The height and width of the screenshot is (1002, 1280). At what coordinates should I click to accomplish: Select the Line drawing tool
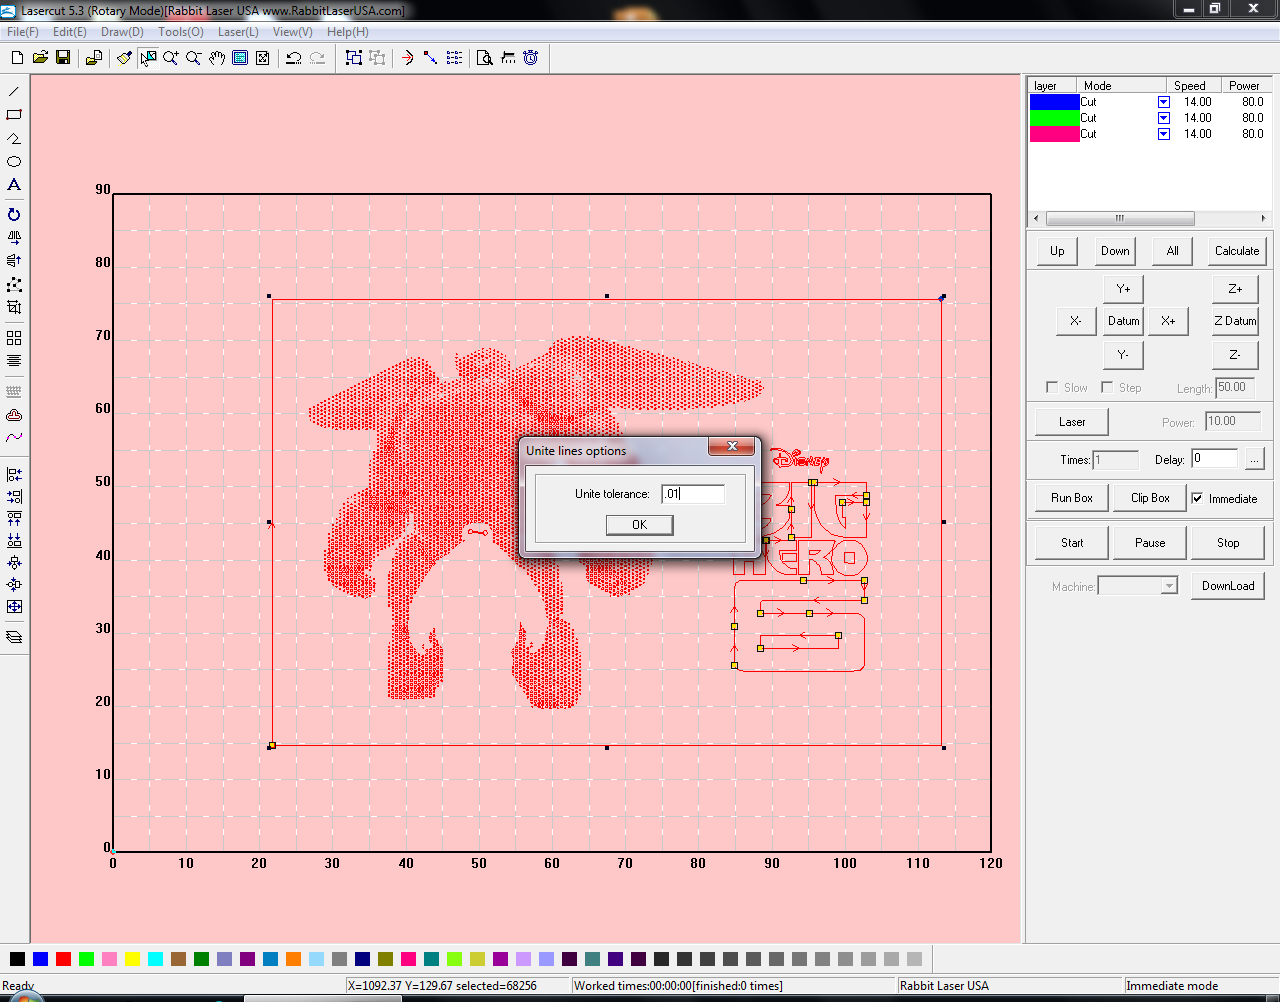(14, 91)
